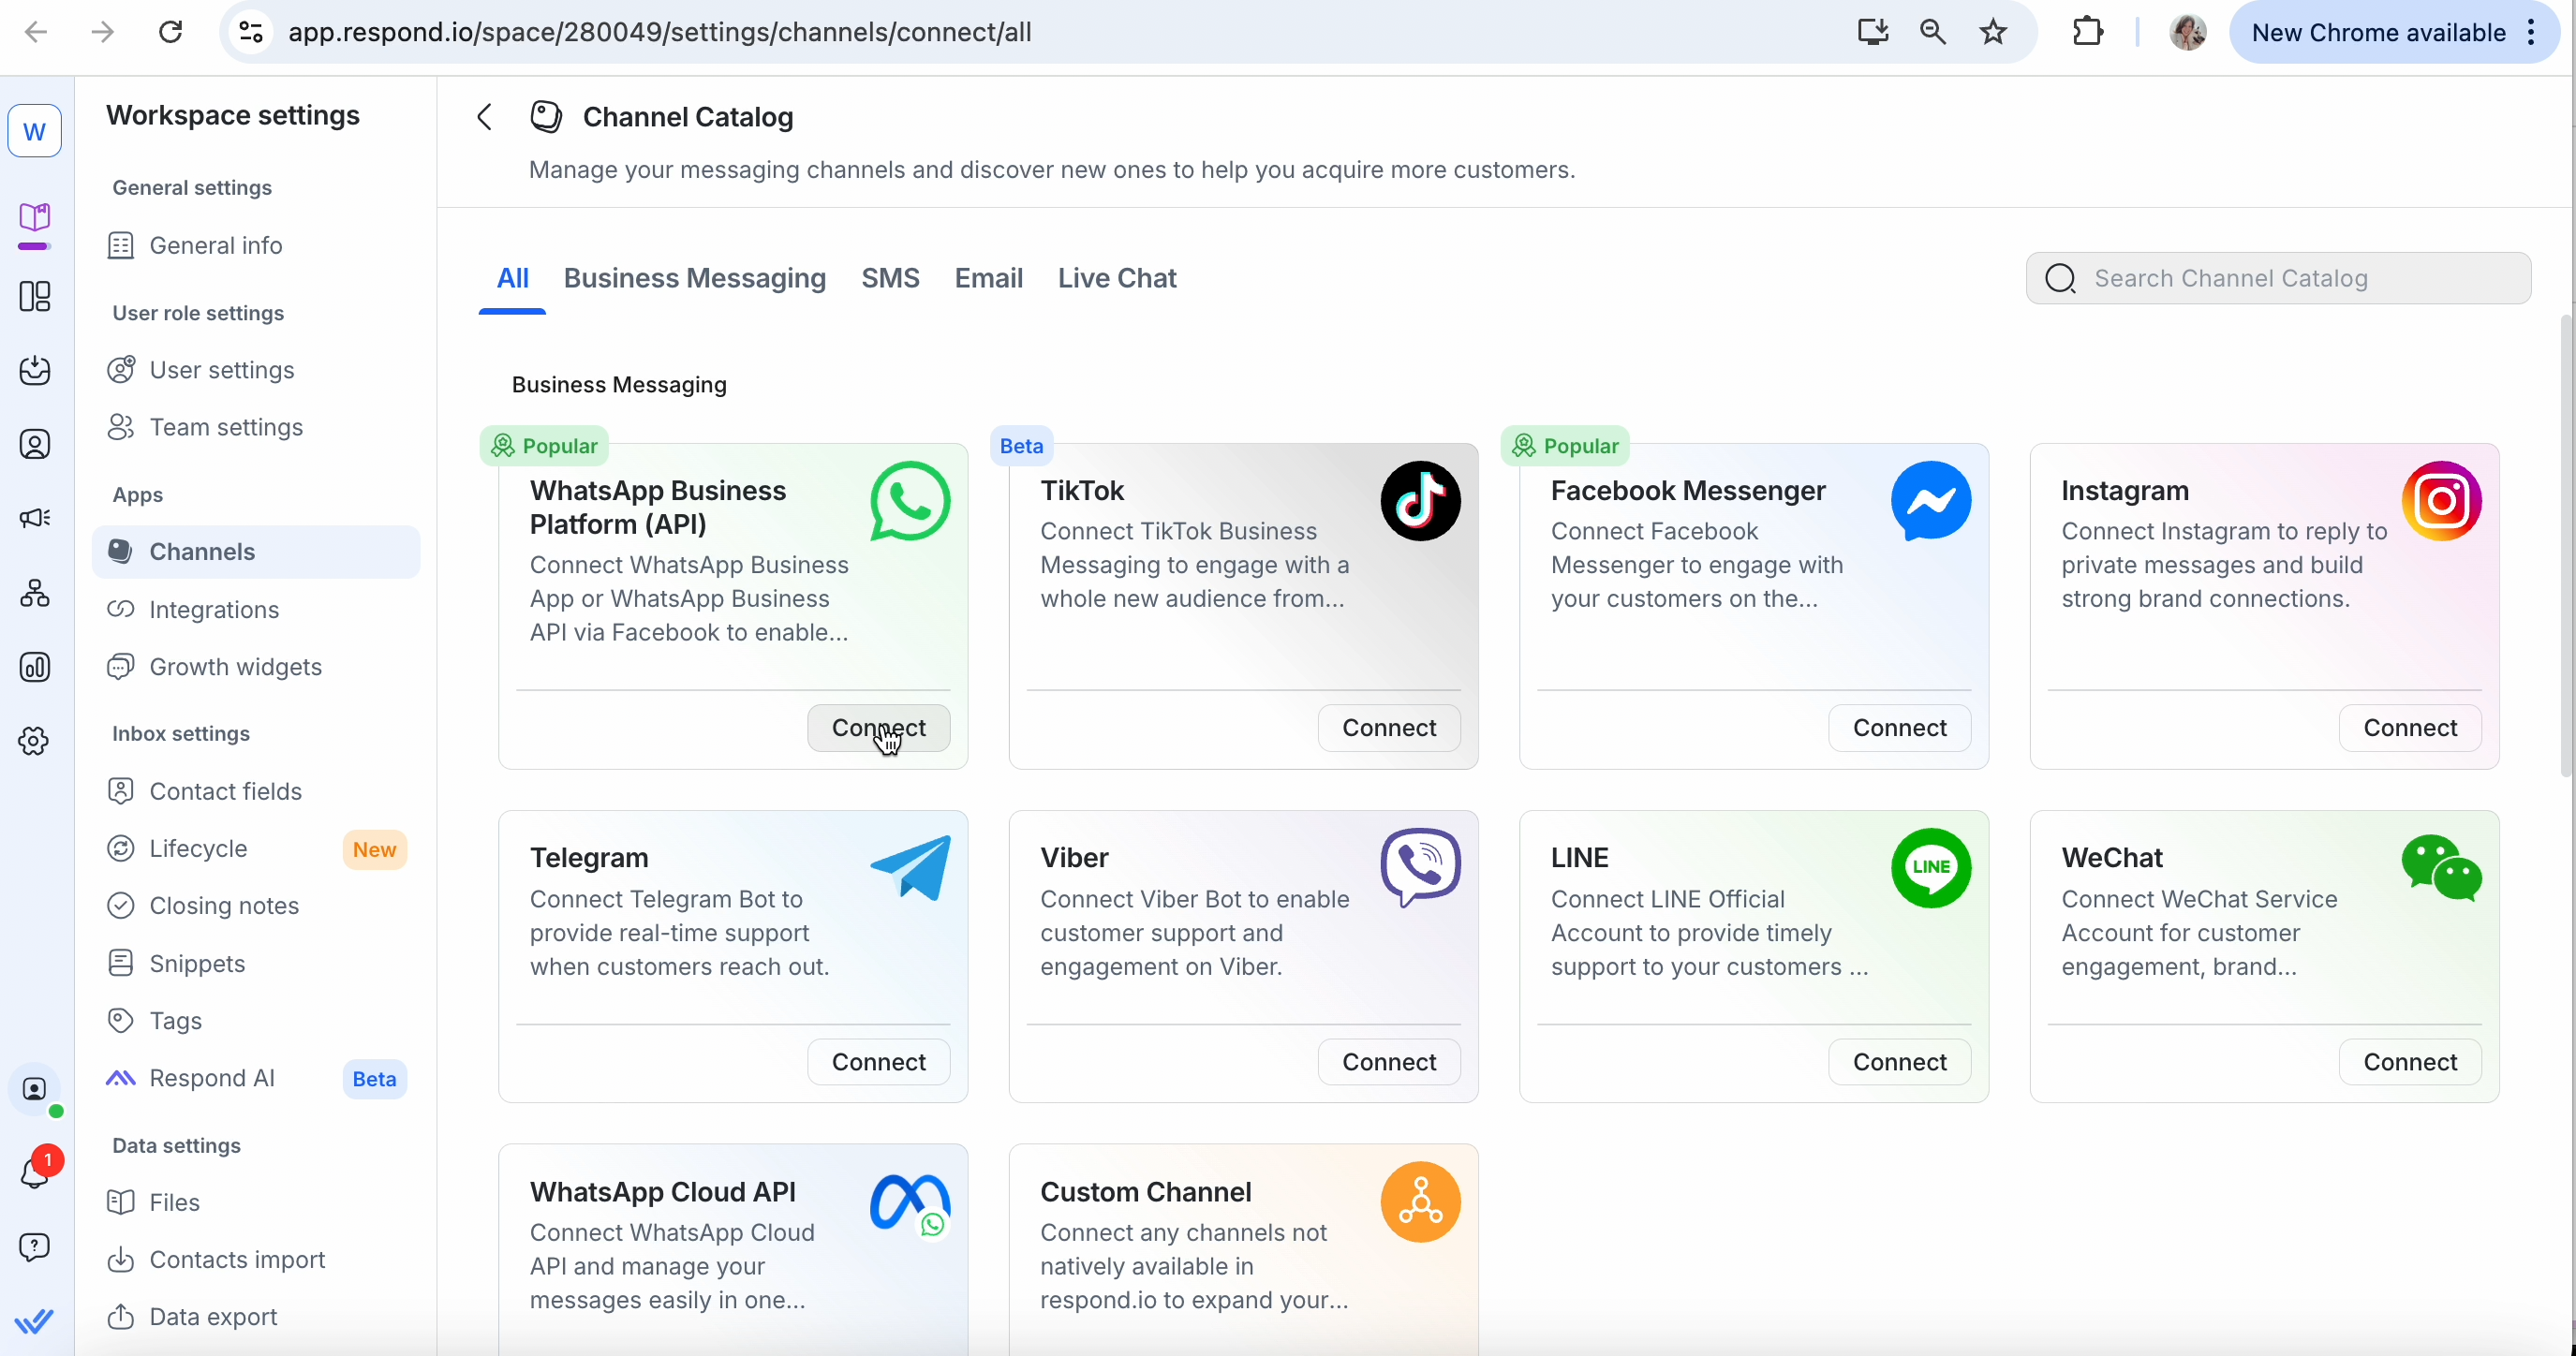Open Chrome's three-dot browser menu
This screenshot has height=1356, width=2576.
coord(2532,32)
